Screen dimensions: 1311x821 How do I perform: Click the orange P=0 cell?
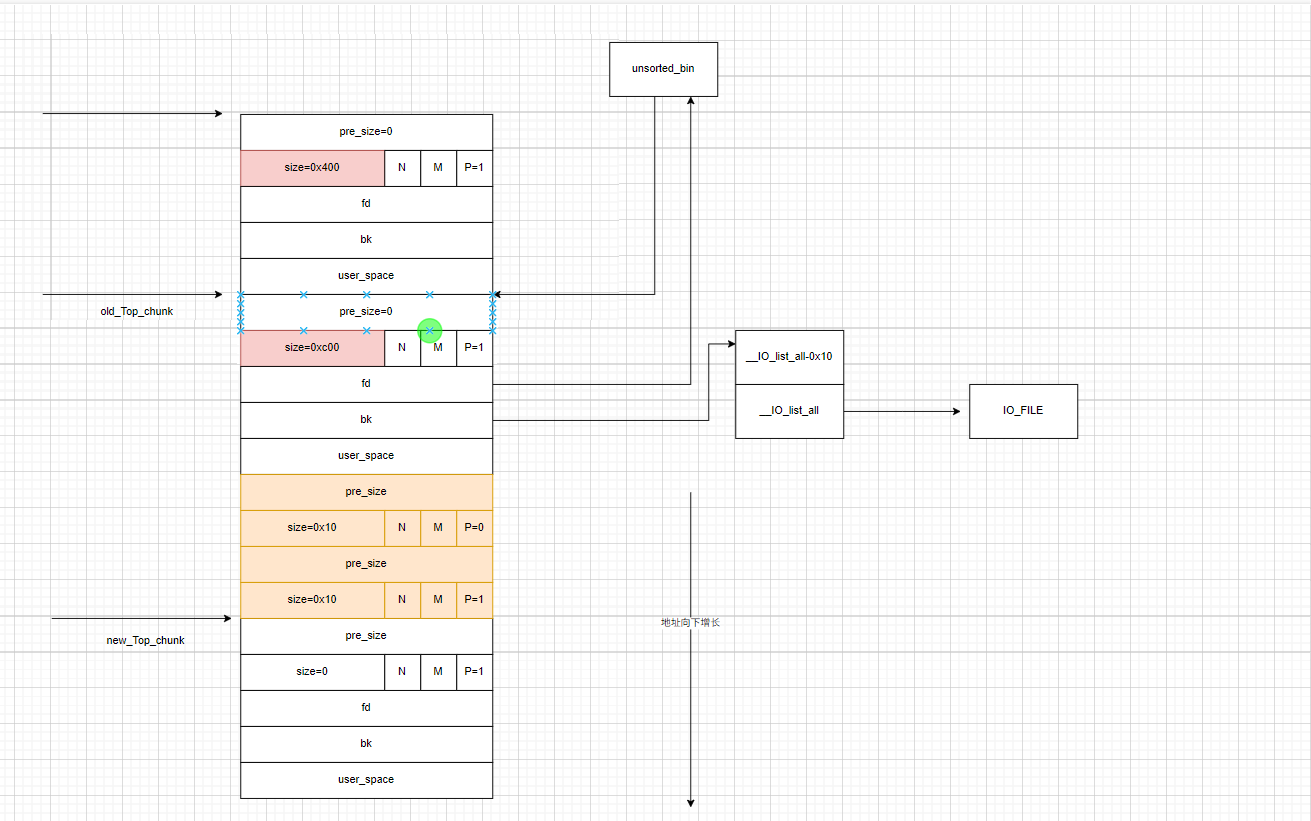point(474,528)
